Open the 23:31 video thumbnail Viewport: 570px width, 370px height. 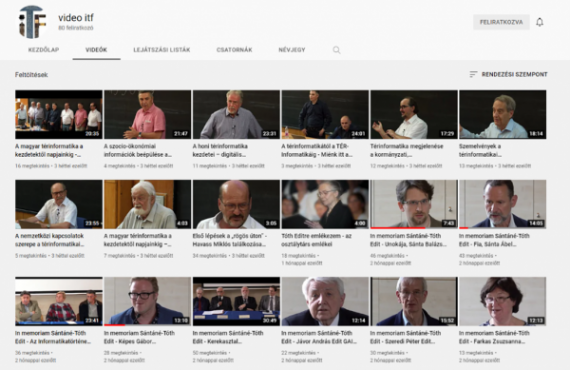pos(236,114)
